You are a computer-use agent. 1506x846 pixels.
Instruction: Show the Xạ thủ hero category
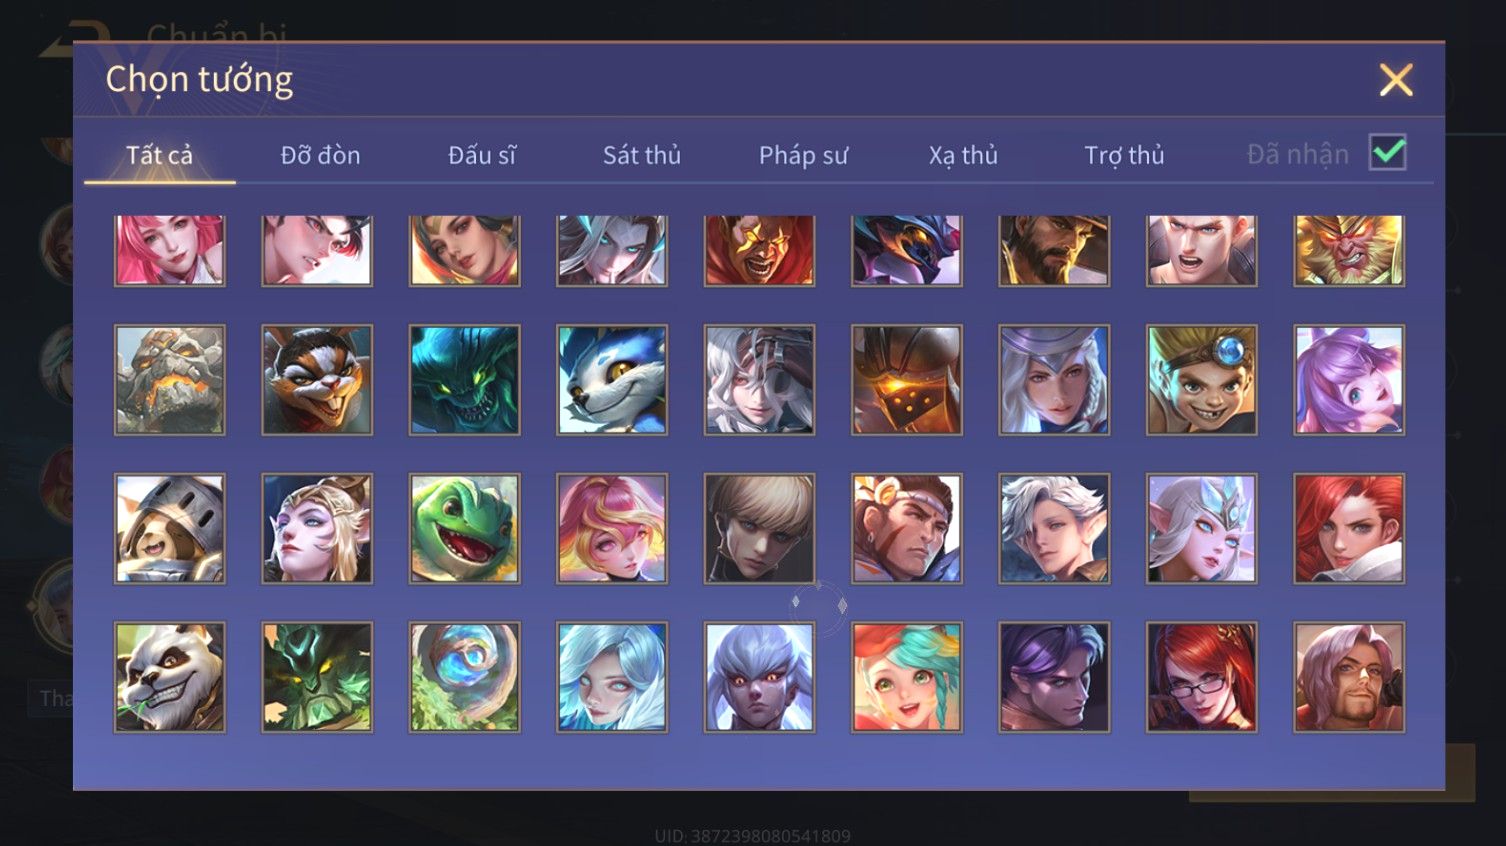click(x=963, y=155)
